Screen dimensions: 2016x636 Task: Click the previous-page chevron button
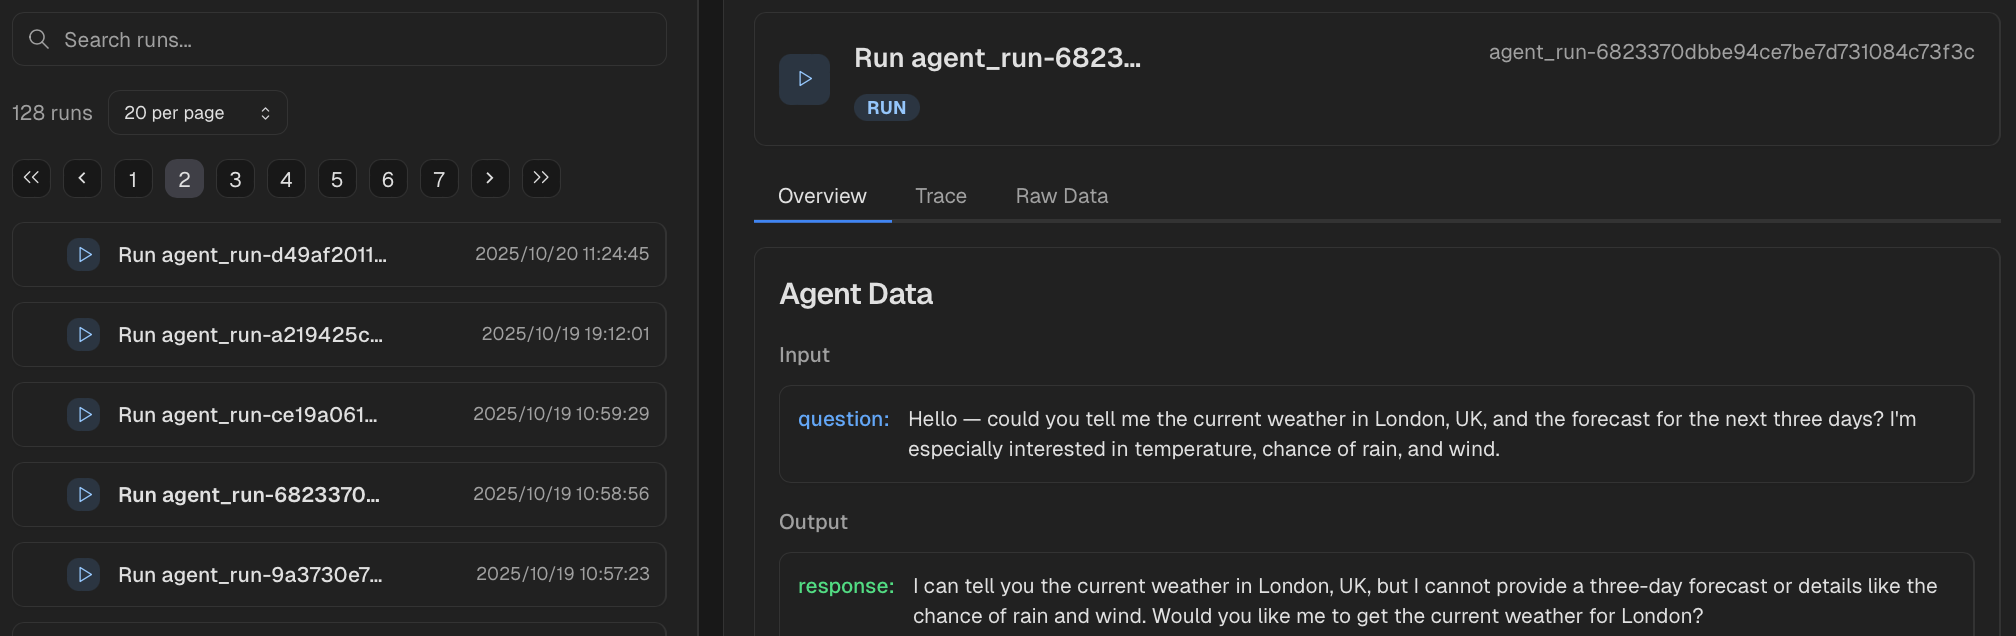click(82, 178)
